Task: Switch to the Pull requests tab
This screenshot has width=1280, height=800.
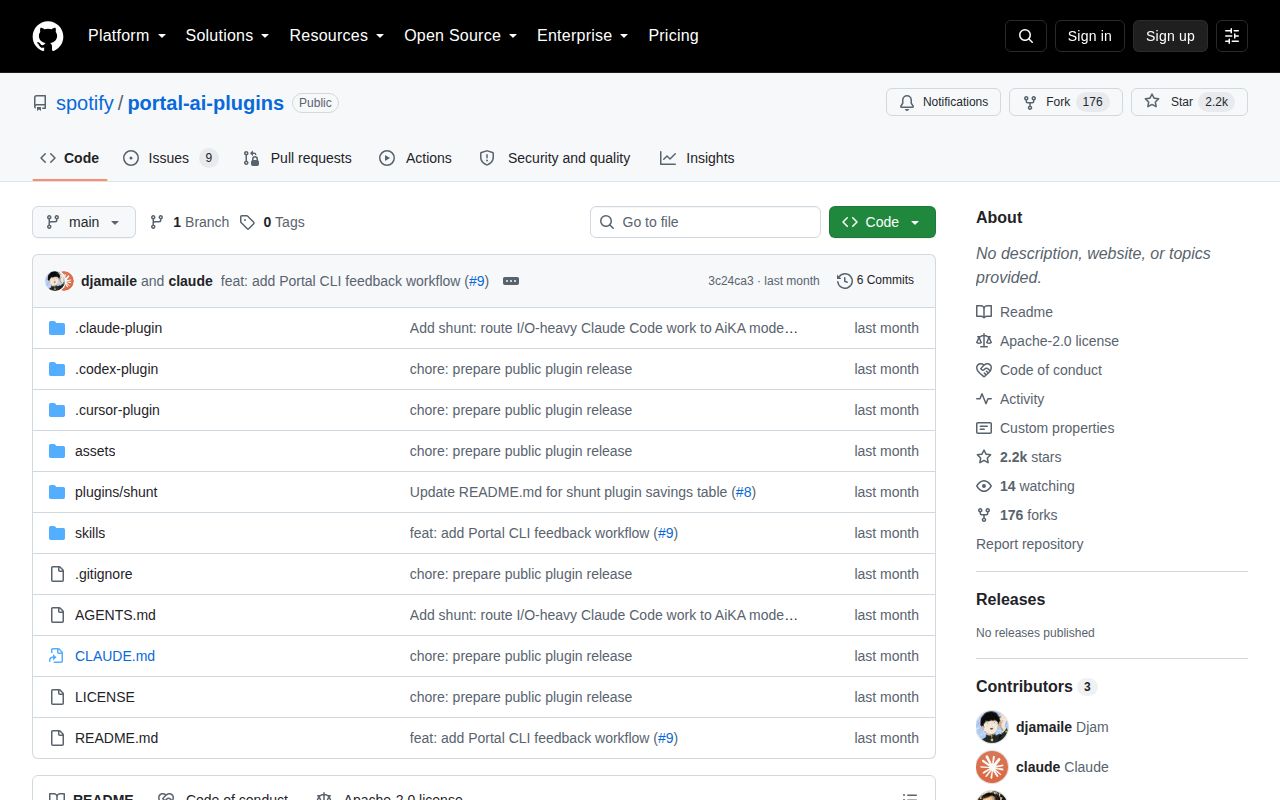Action: pos(297,158)
